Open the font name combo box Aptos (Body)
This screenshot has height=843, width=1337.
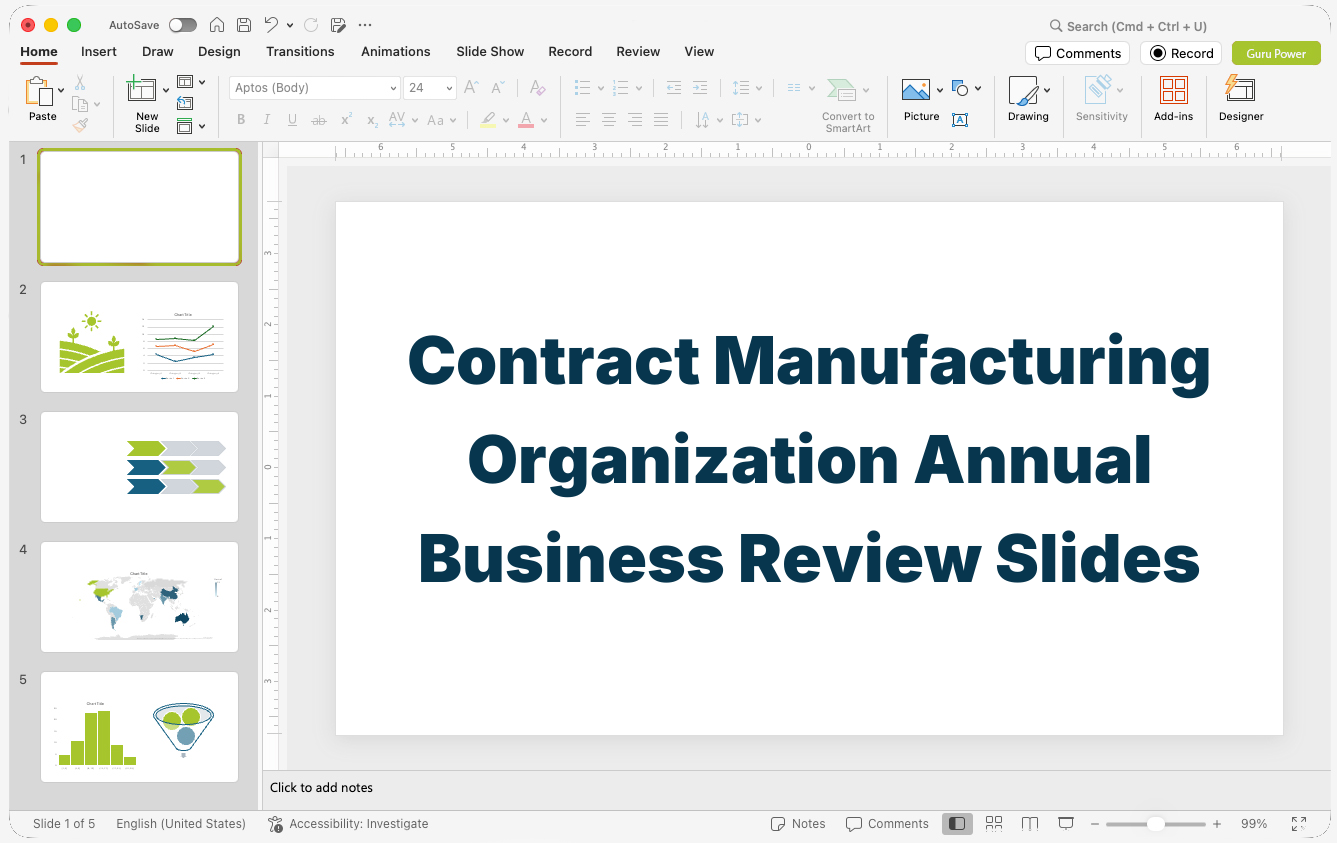pos(315,88)
